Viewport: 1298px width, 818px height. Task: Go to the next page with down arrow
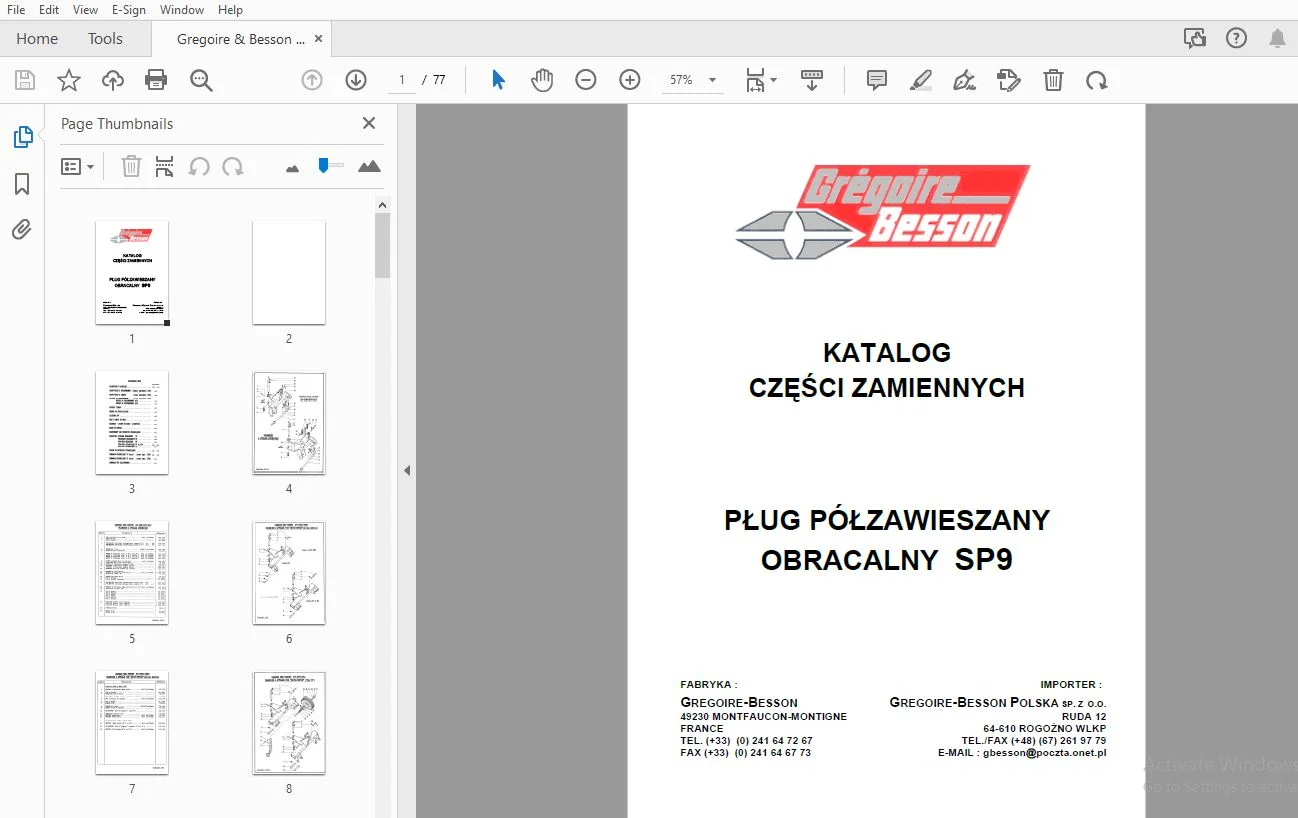[x=356, y=80]
